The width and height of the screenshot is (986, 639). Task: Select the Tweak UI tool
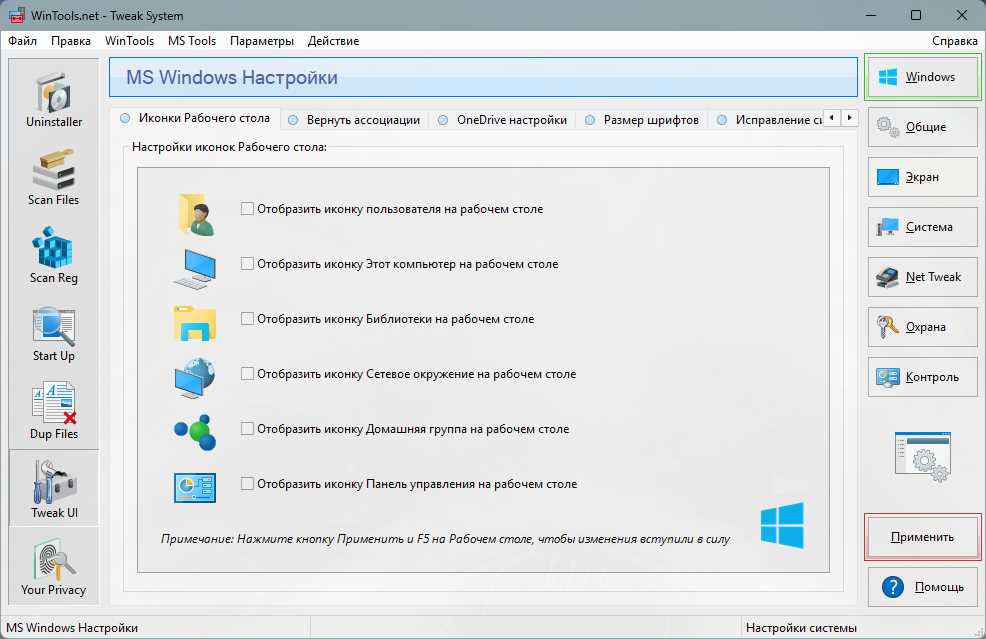[54, 488]
